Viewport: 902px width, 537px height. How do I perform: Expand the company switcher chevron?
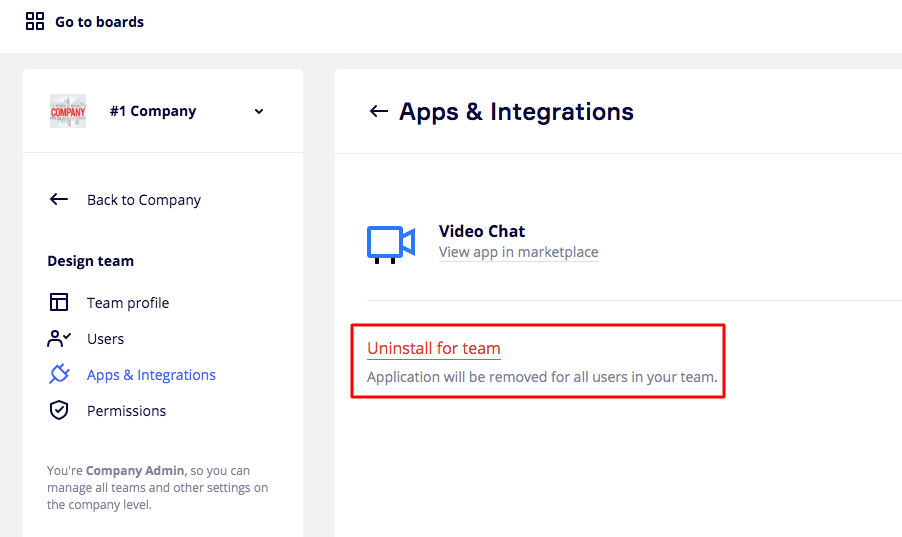tap(259, 111)
